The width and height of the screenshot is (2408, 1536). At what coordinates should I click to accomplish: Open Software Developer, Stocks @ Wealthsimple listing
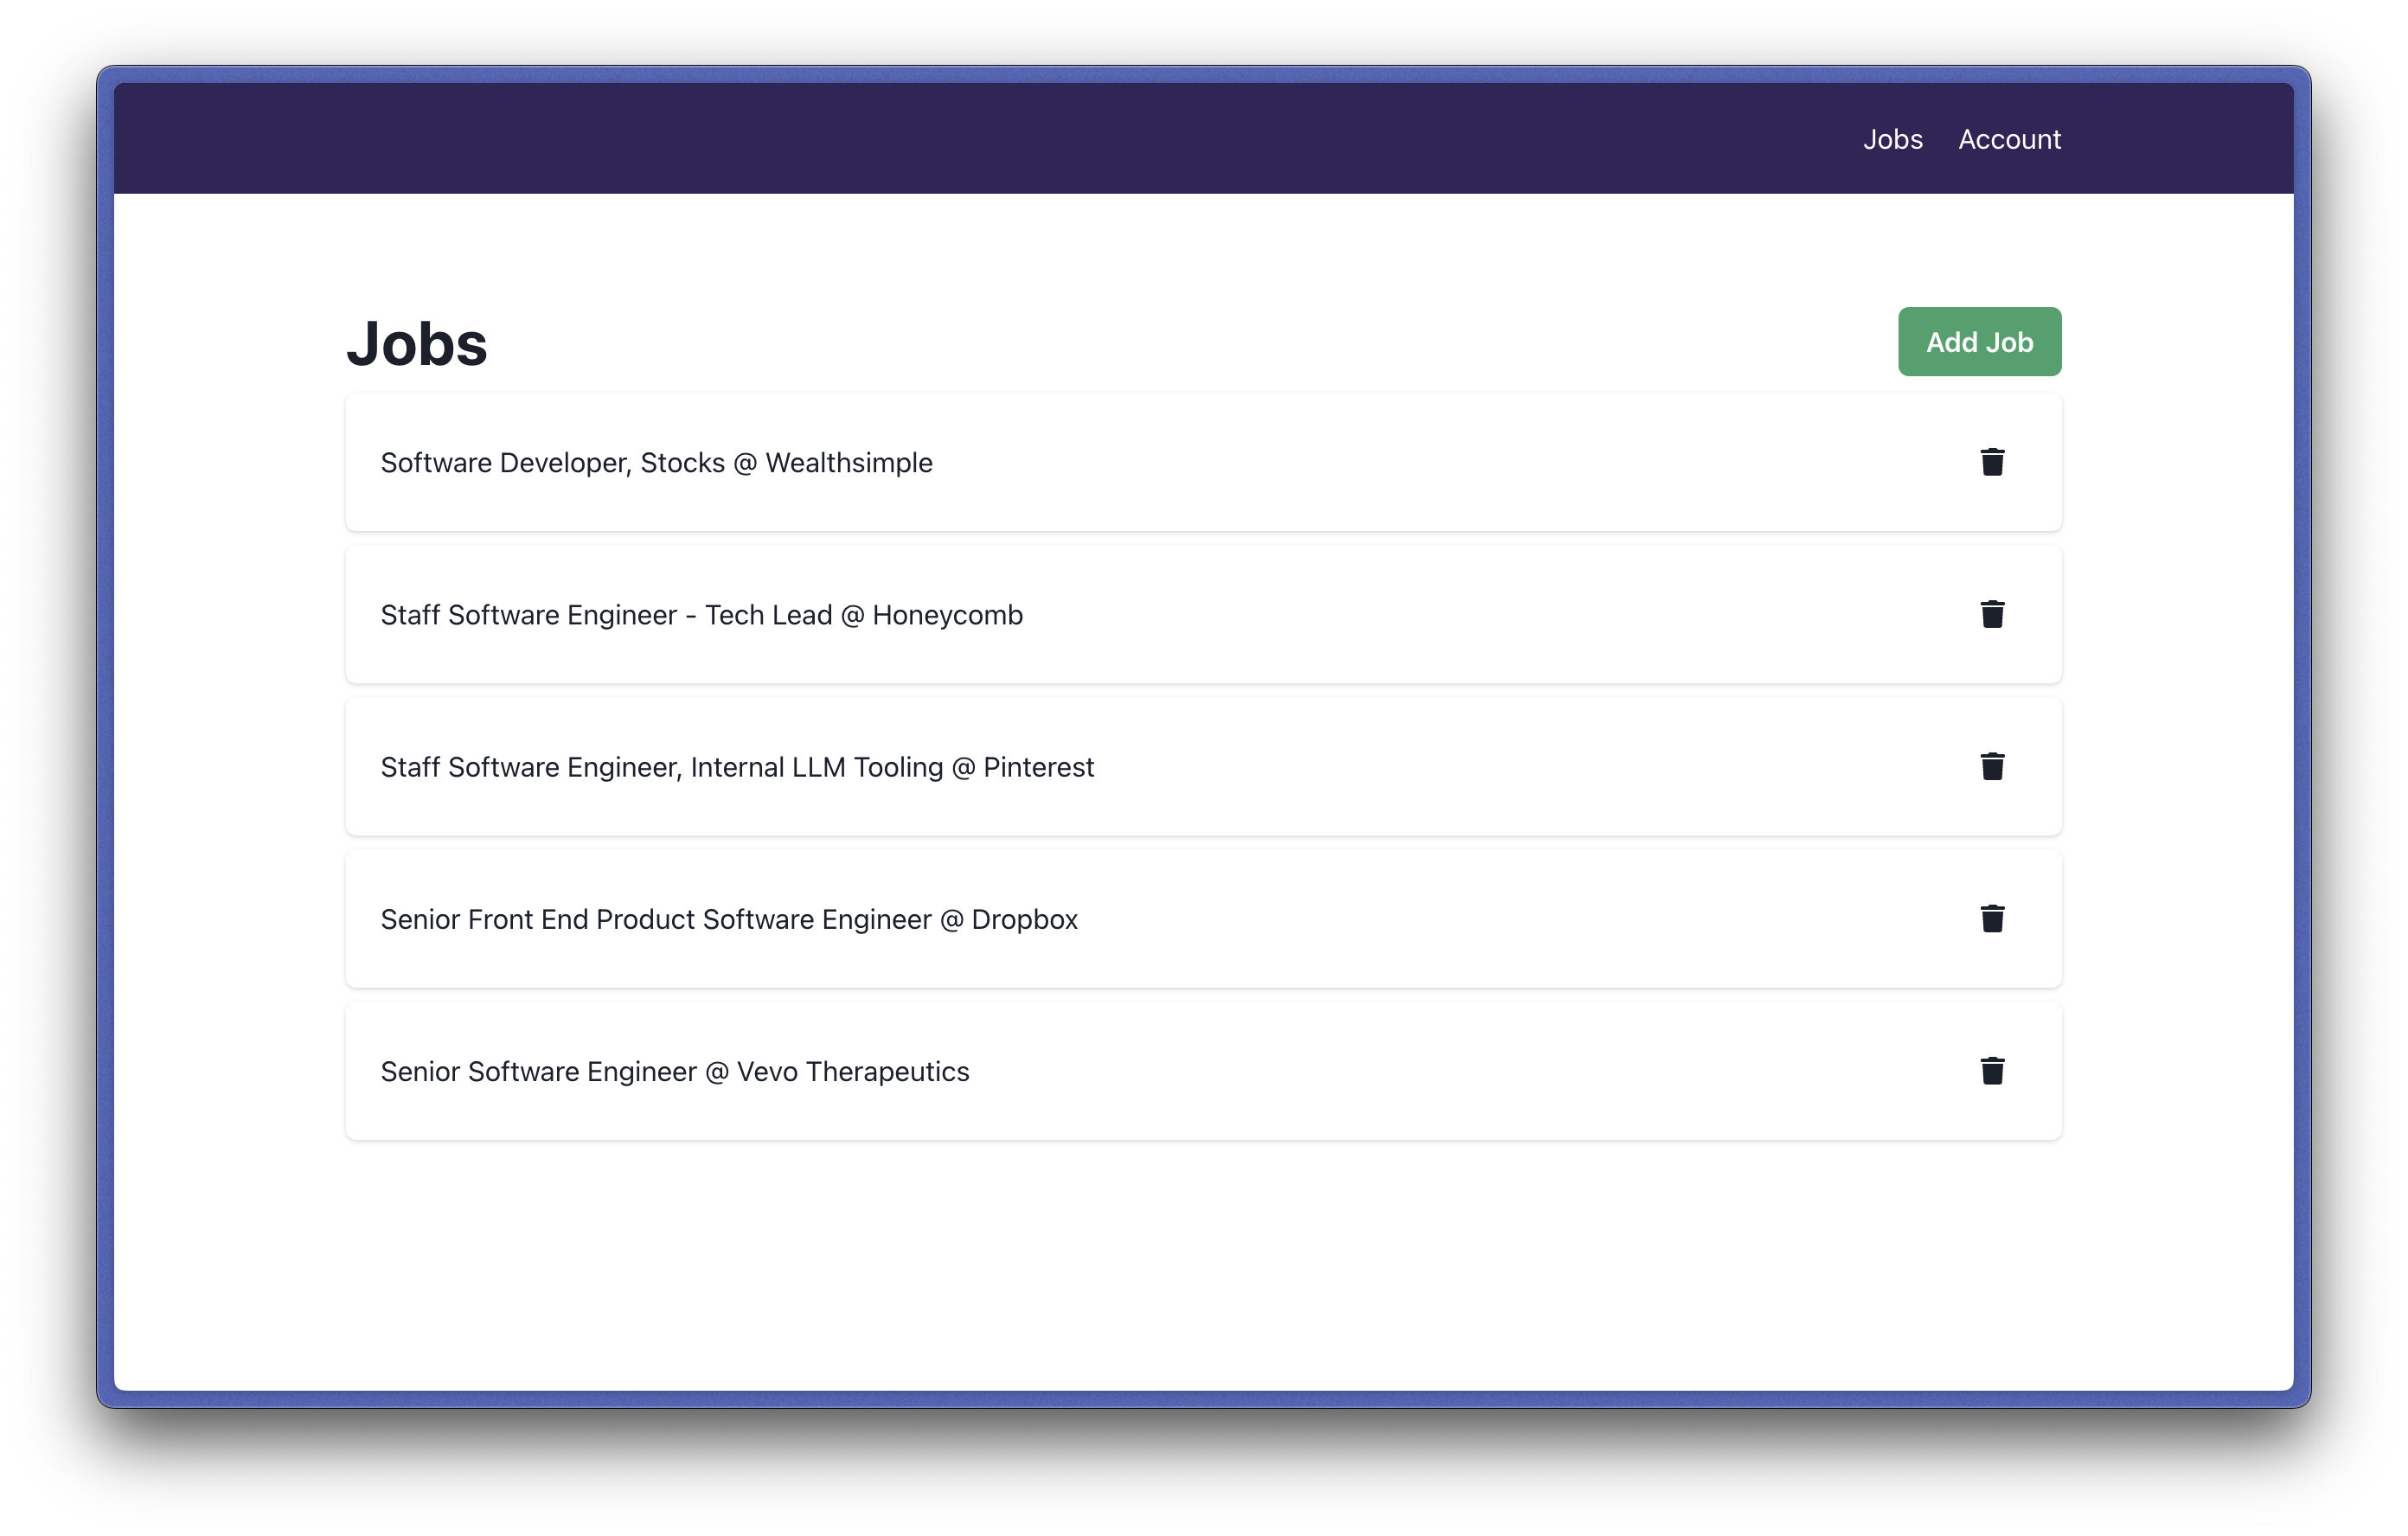click(x=656, y=463)
